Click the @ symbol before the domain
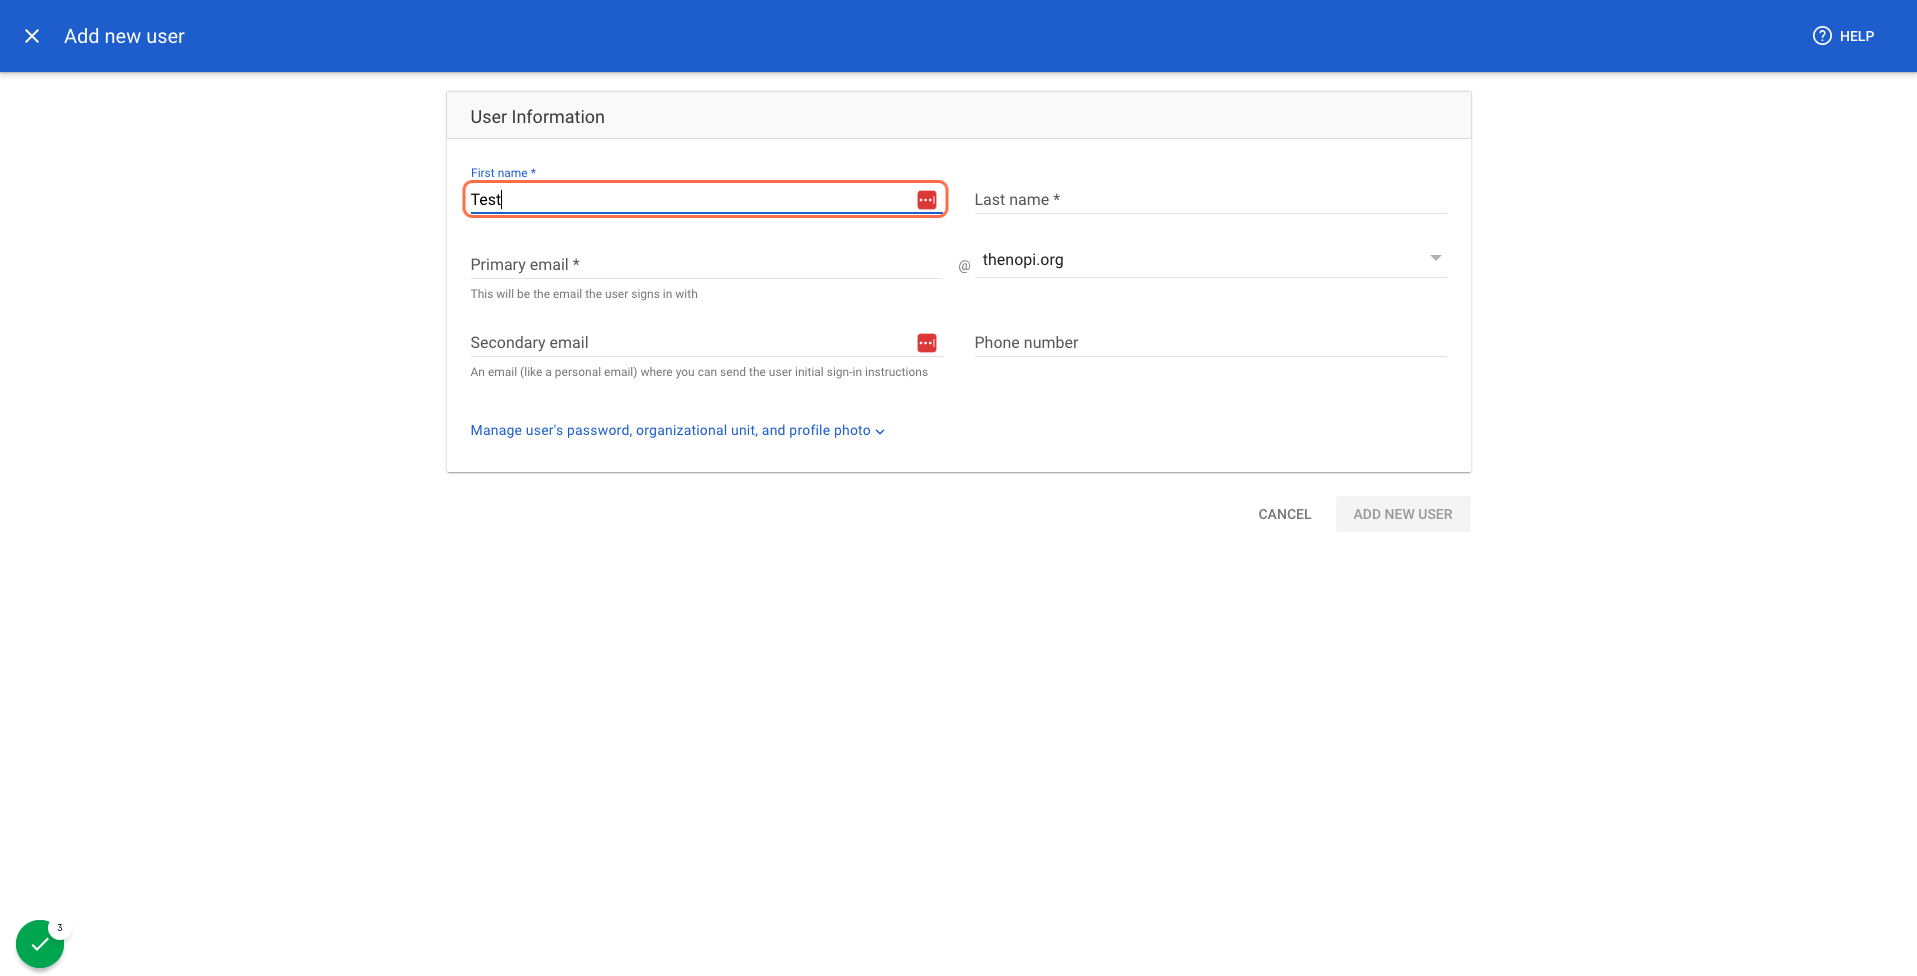 964,266
